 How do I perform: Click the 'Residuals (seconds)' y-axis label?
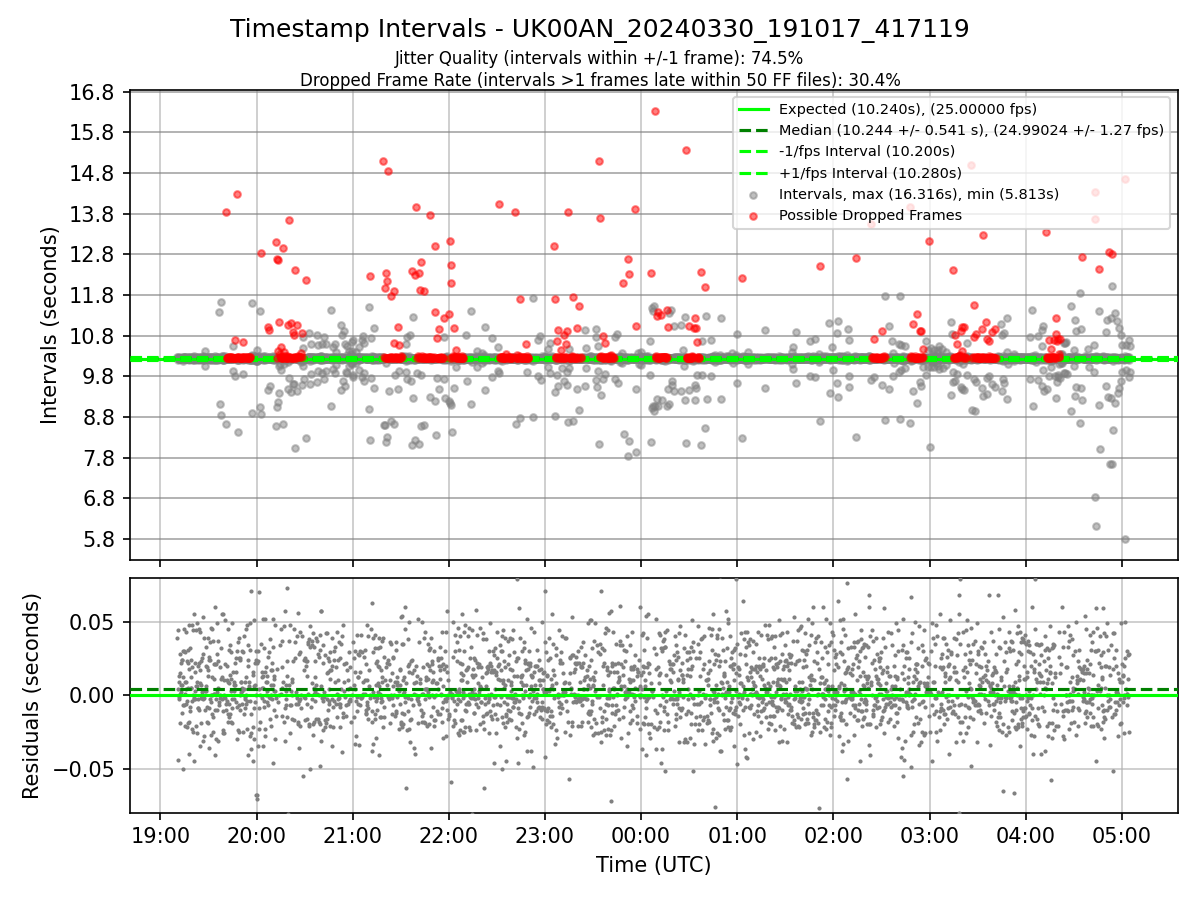[31, 696]
